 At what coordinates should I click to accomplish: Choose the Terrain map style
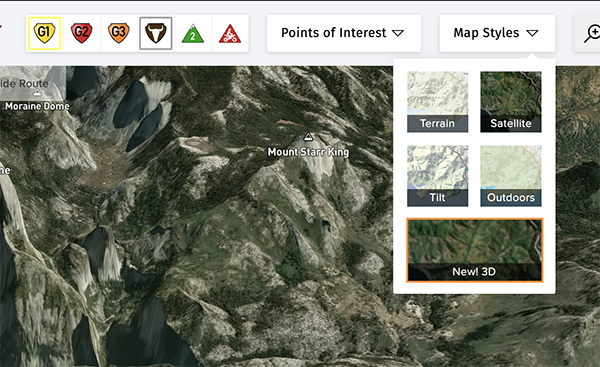click(x=437, y=102)
